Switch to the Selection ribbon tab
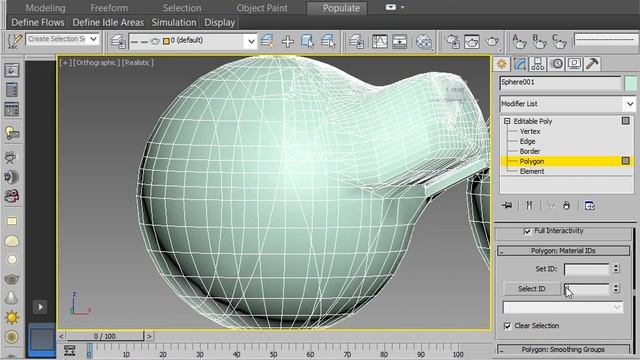The height and width of the screenshot is (360, 640). pyautogui.click(x=182, y=8)
